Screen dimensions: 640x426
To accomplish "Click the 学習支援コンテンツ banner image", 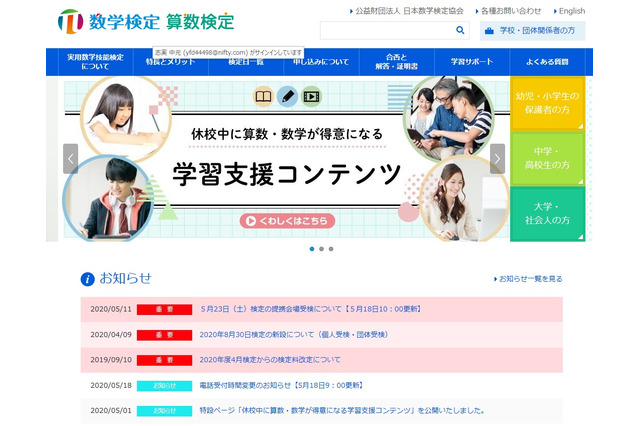I will (287, 159).
